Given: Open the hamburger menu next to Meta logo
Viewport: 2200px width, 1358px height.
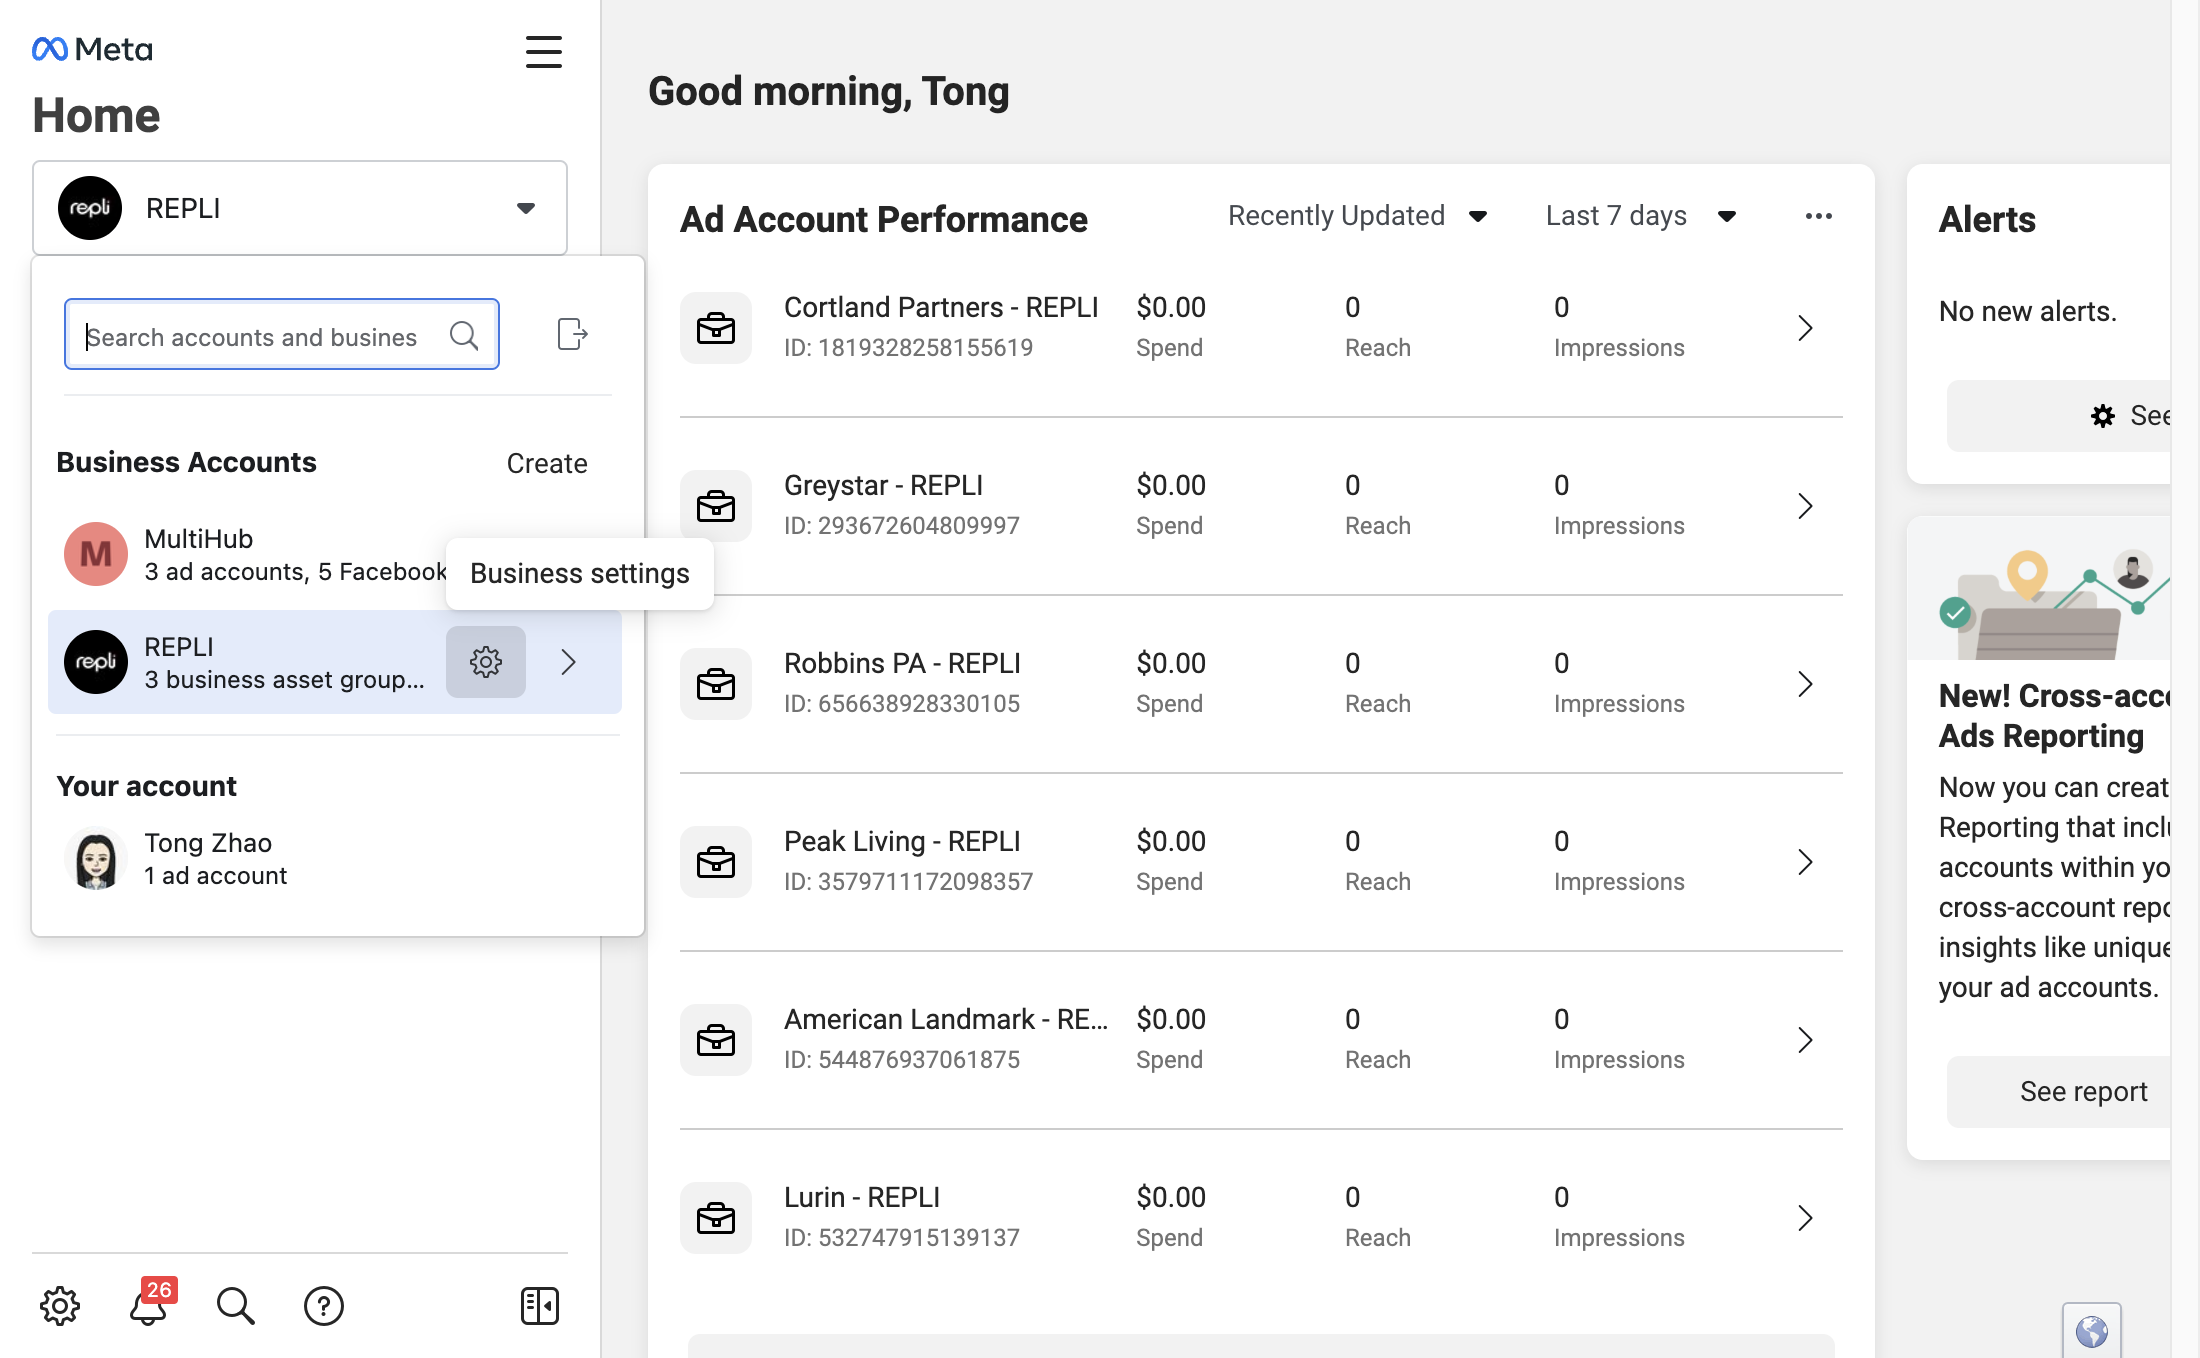Looking at the screenshot, I should pos(543,51).
